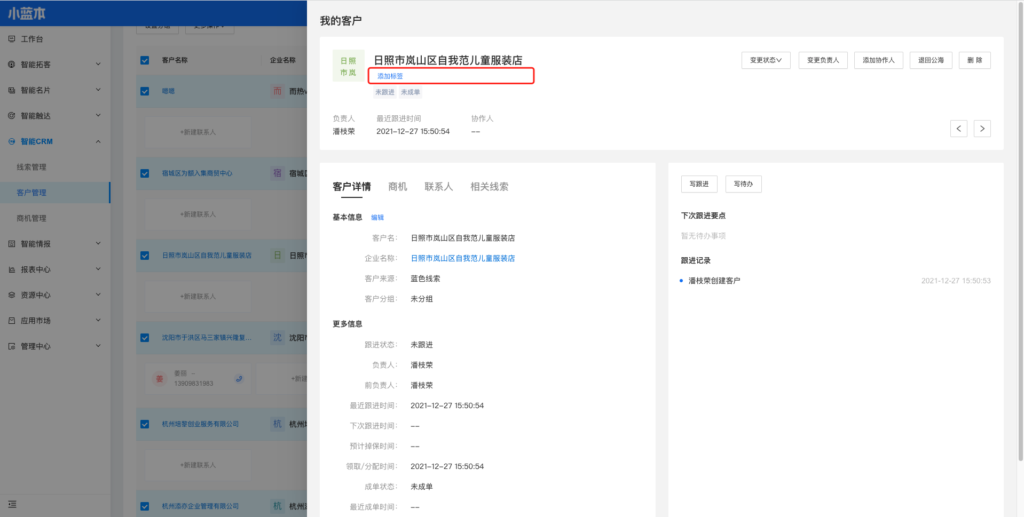Click the 智能拓客 sidebar icon
Screen dimensions: 1024x517
(12, 65)
